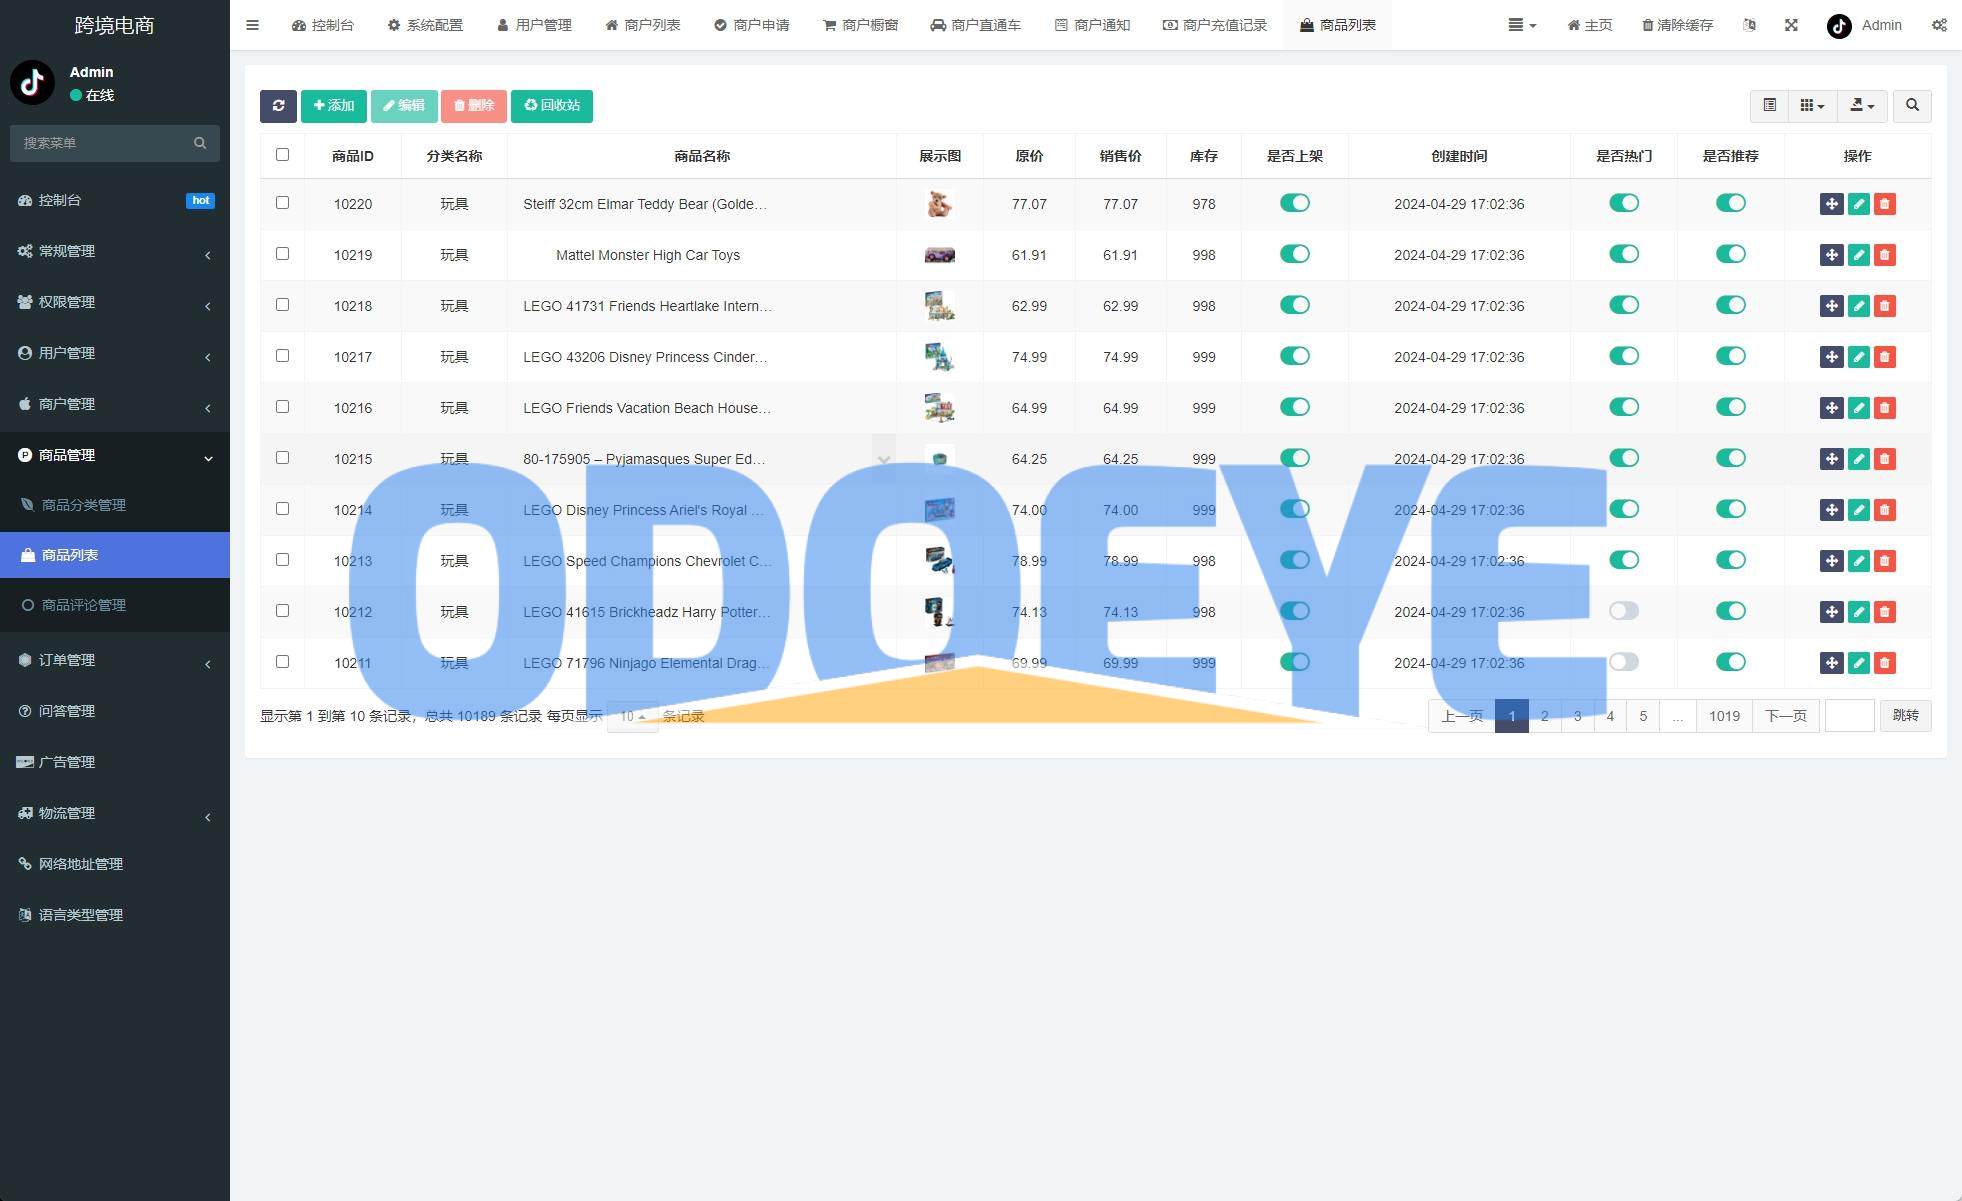Click the Admin avatar in the sidebar
1962x1201 pixels.
point(32,83)
